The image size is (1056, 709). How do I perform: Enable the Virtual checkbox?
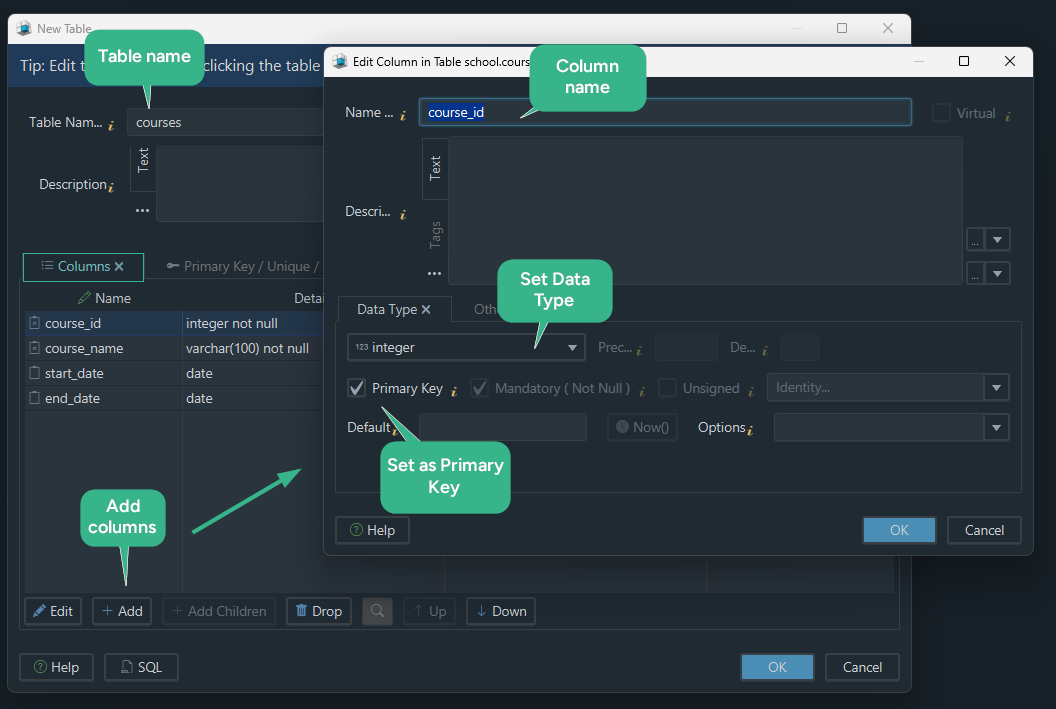point(941,112)
